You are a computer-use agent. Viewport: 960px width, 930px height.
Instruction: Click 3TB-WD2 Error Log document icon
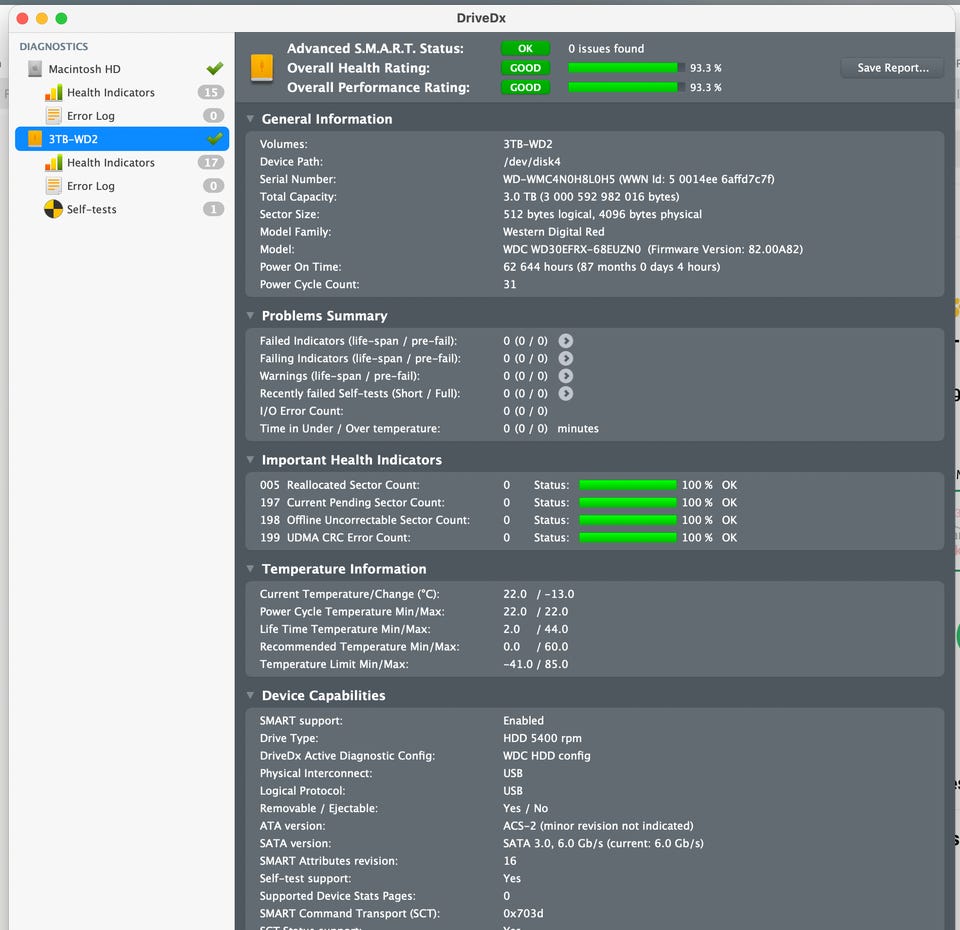click(53, 186)
